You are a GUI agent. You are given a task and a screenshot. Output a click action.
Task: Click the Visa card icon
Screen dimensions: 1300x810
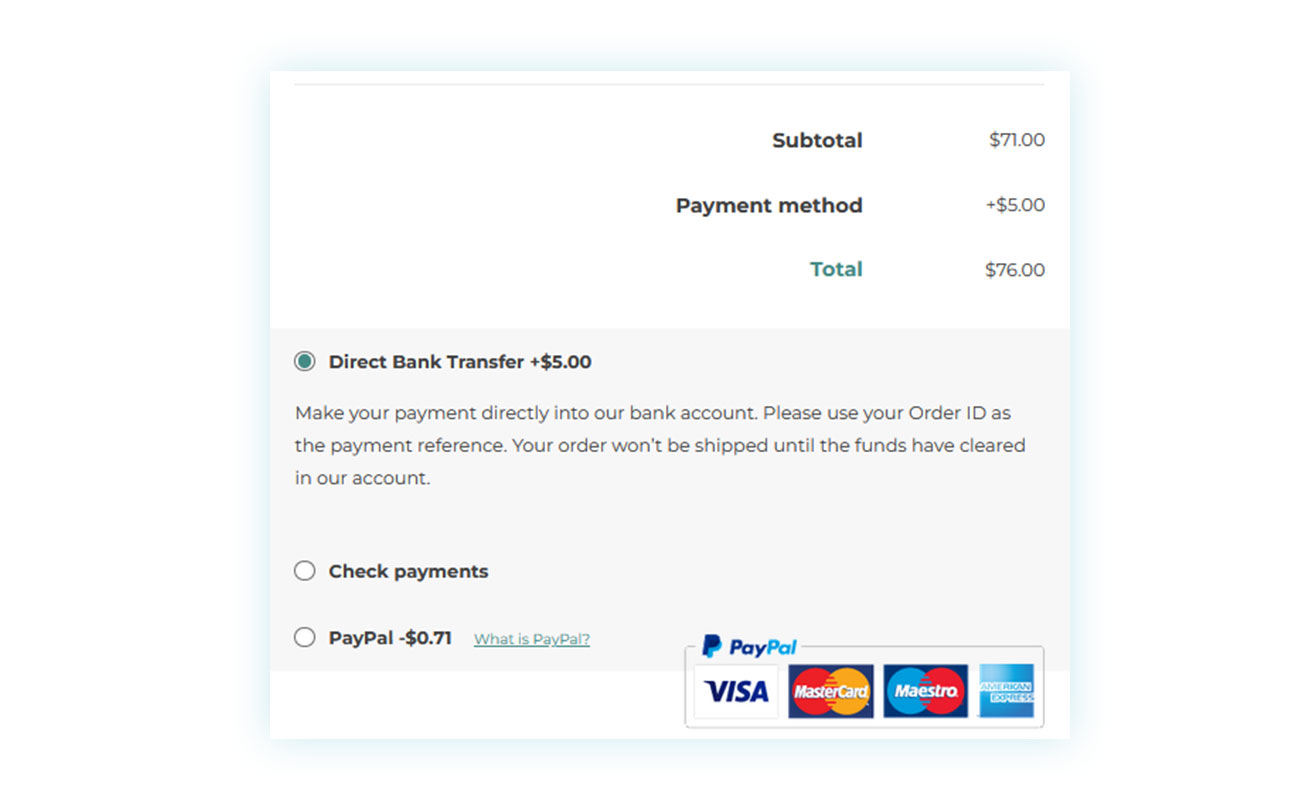point(737,691)
